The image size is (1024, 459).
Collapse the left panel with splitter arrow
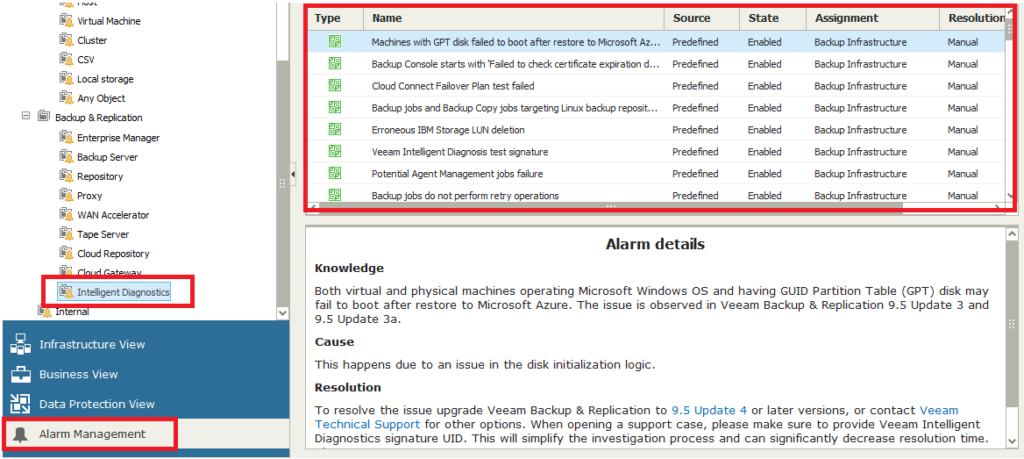coord(293,174)
